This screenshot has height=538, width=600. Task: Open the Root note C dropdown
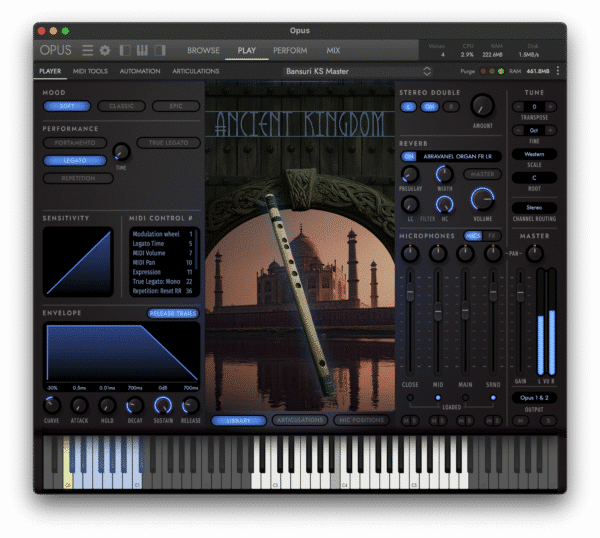tap(534, 178)
